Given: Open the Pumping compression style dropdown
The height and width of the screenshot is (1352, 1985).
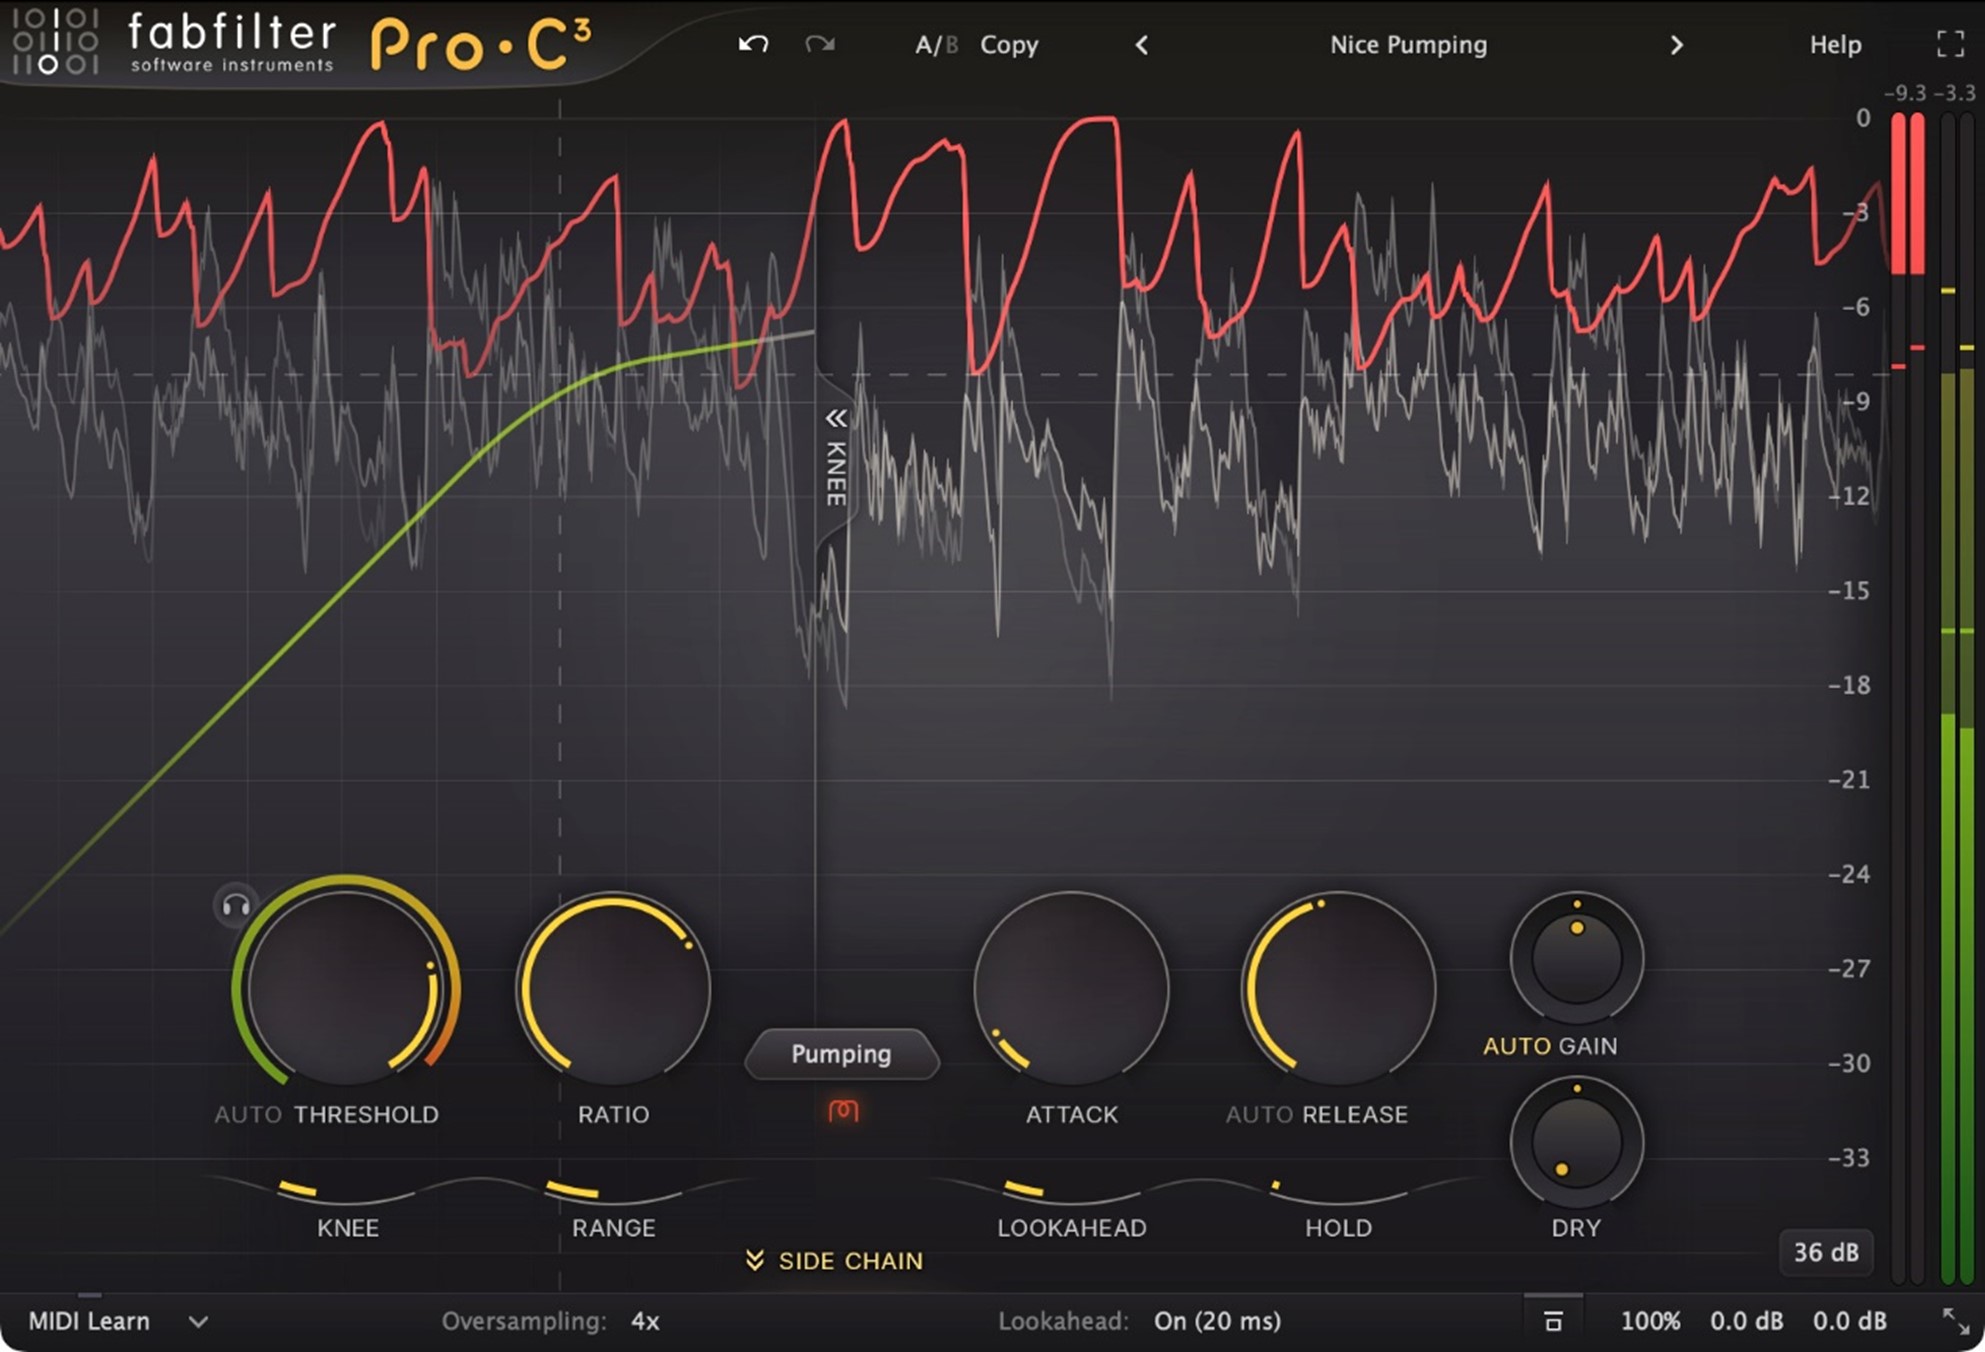Looking at the screenshot, I should click(x=841, y=1054).
